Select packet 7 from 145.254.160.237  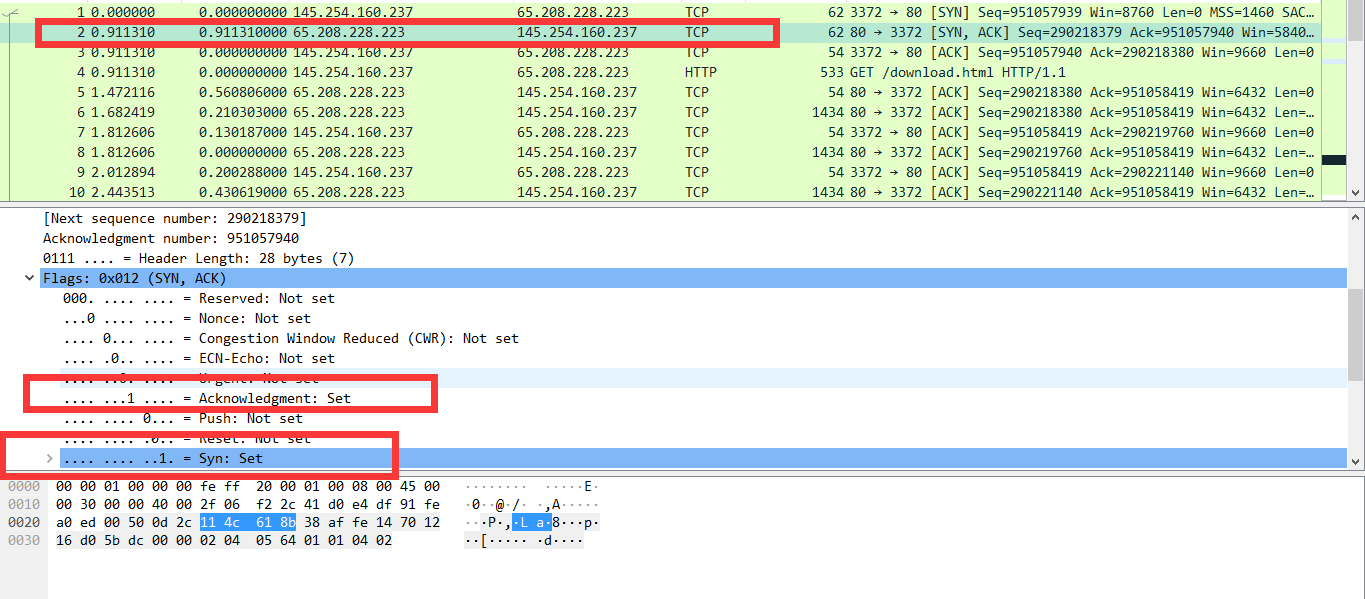tap(400, 132)
